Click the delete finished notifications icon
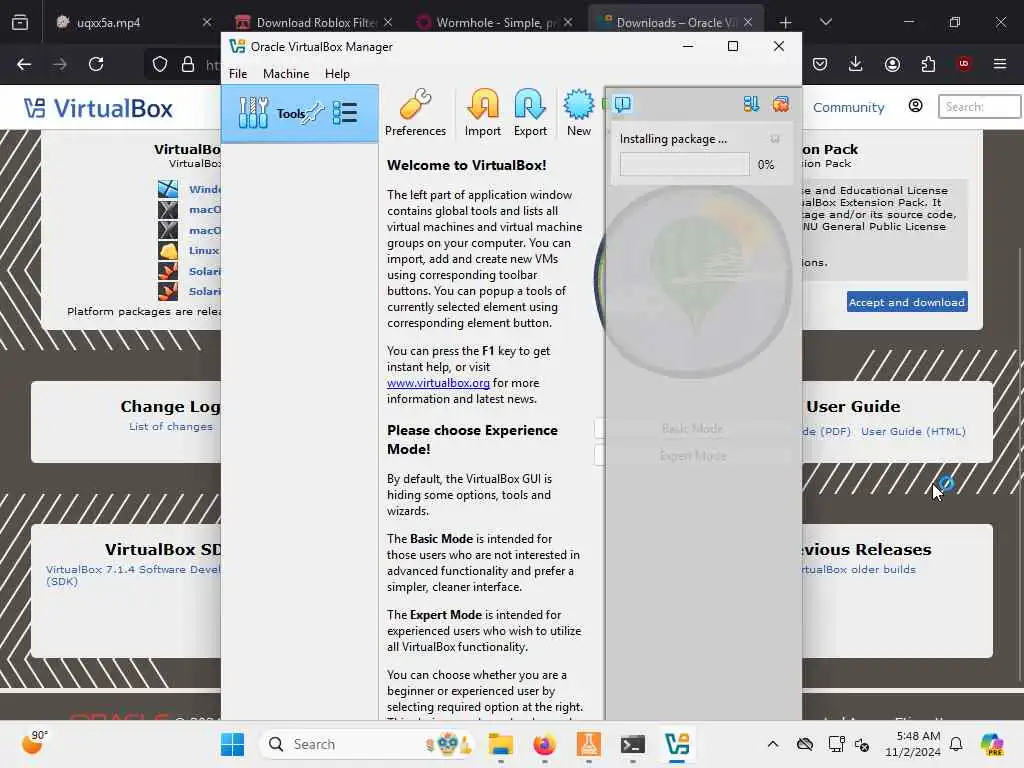 (x=780, y=104)
